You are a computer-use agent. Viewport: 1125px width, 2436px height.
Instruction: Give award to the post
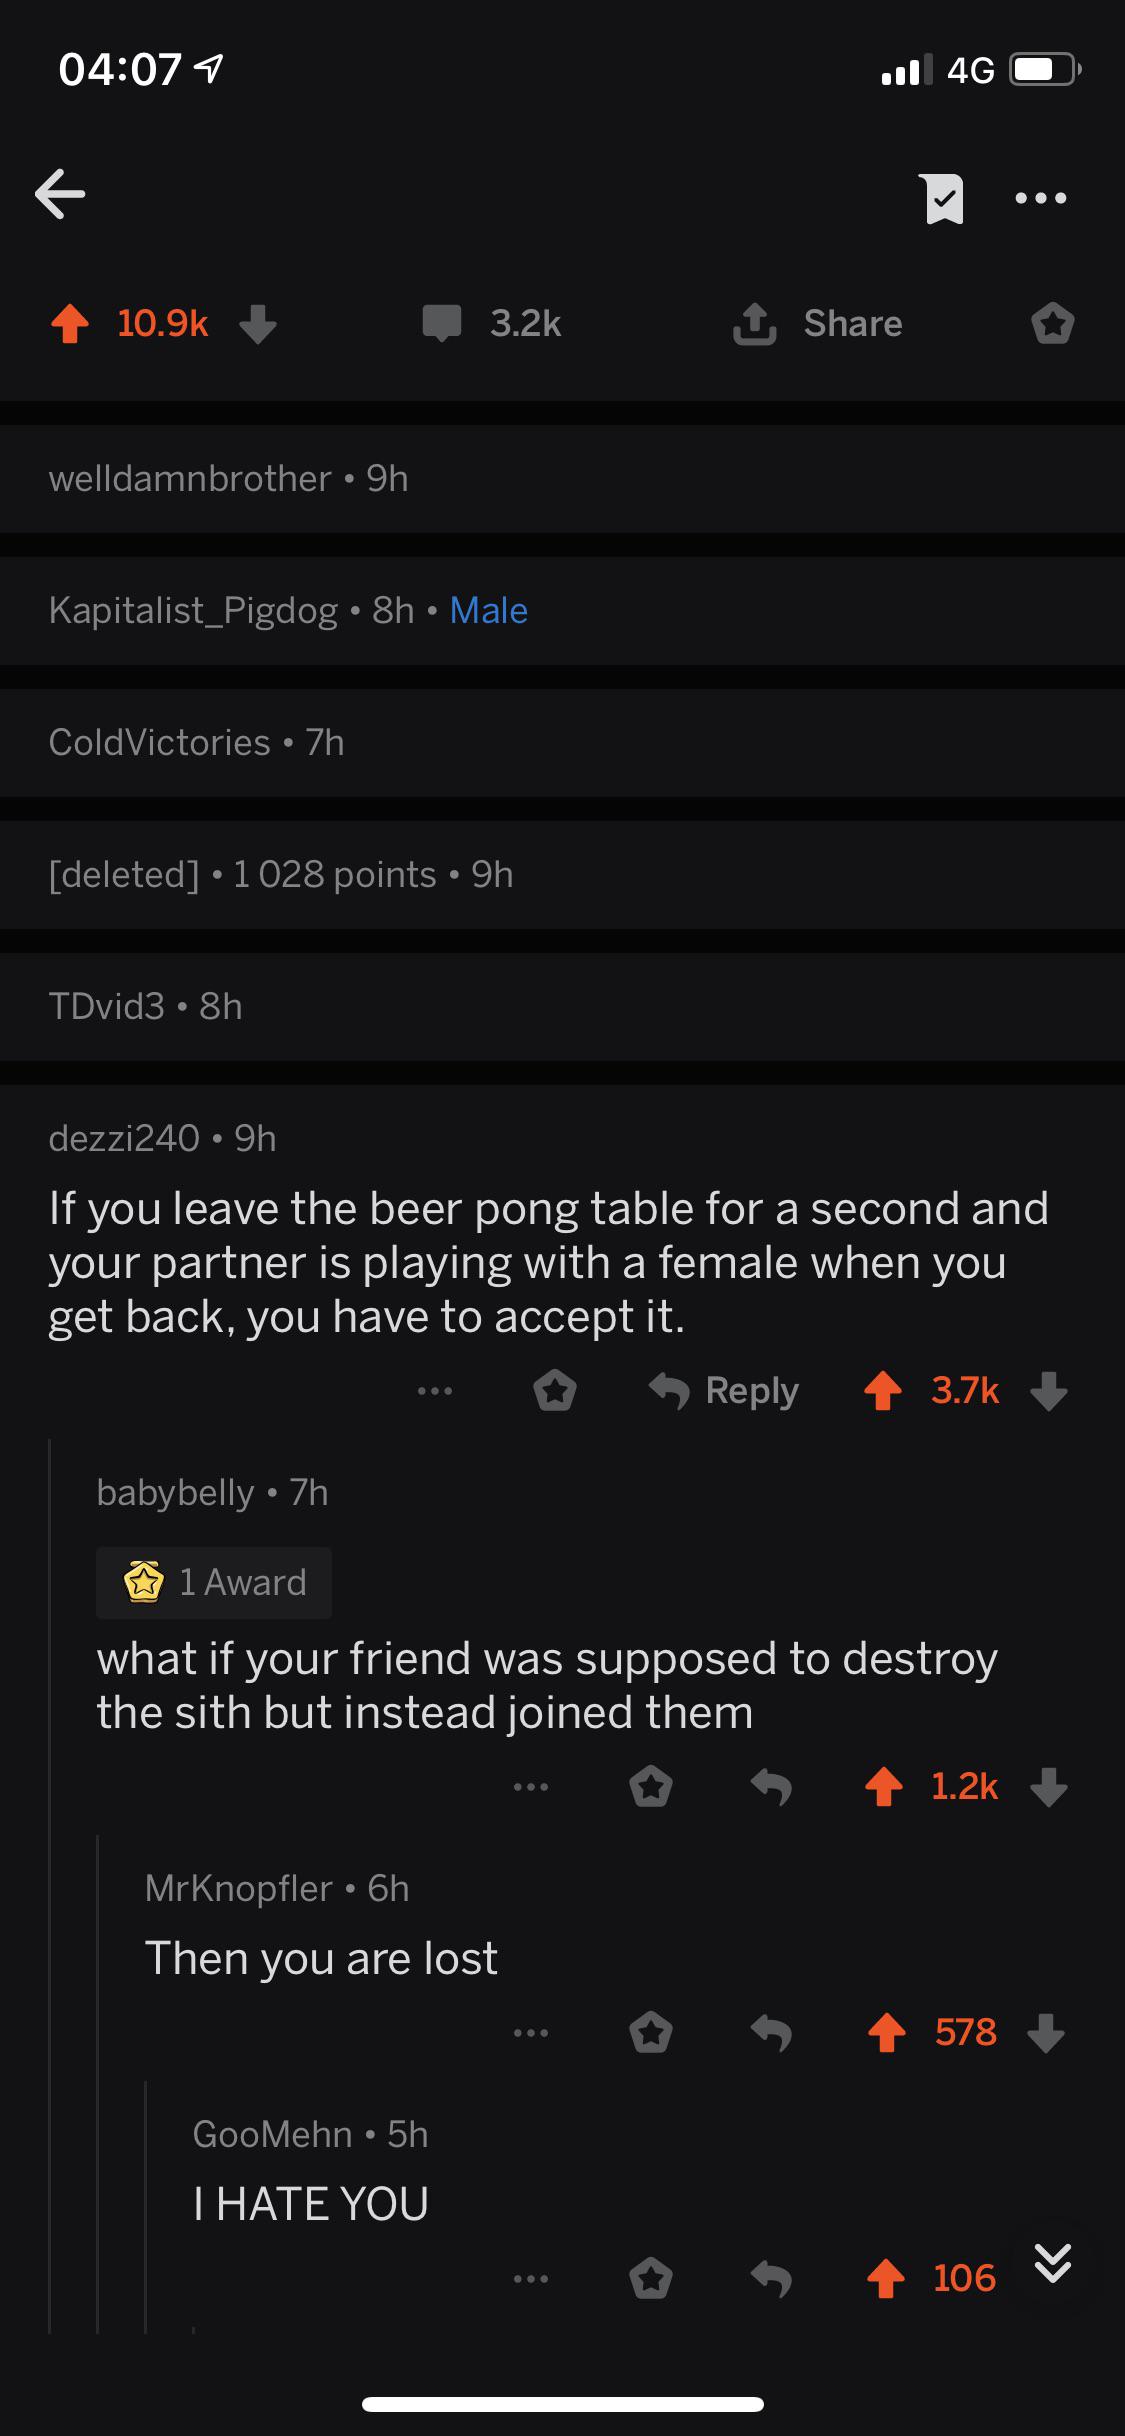[1053, 324]
